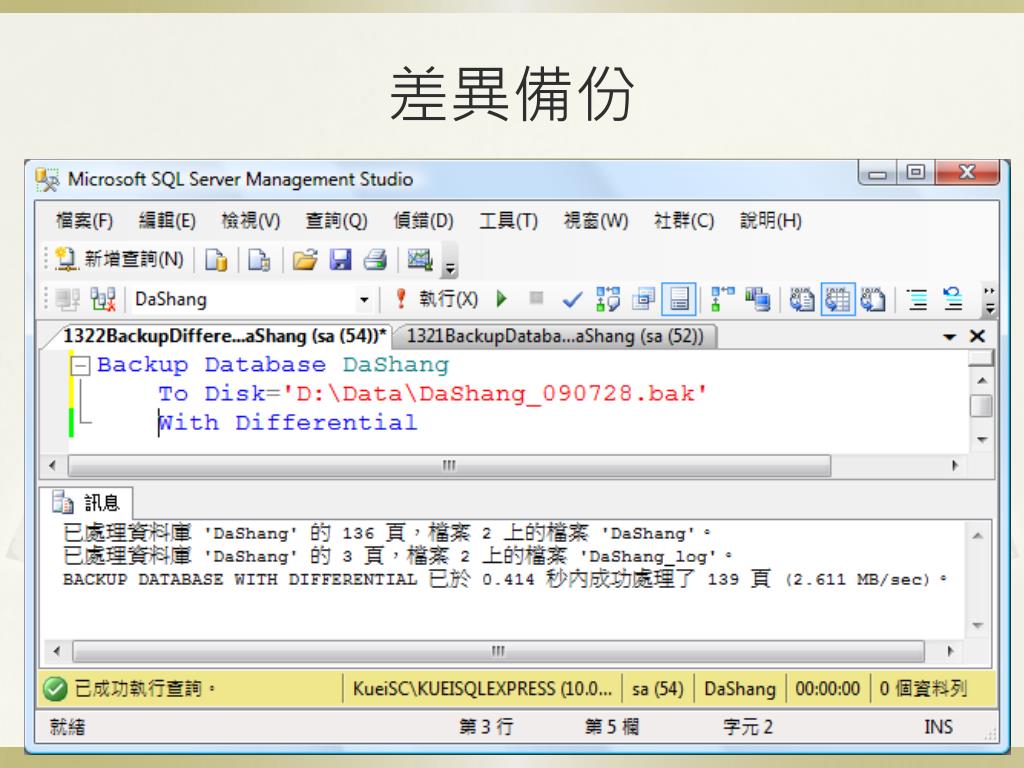1024x768 pixels.
Task: Open the 偵錯(D) menu
Action: coord(423,221)
